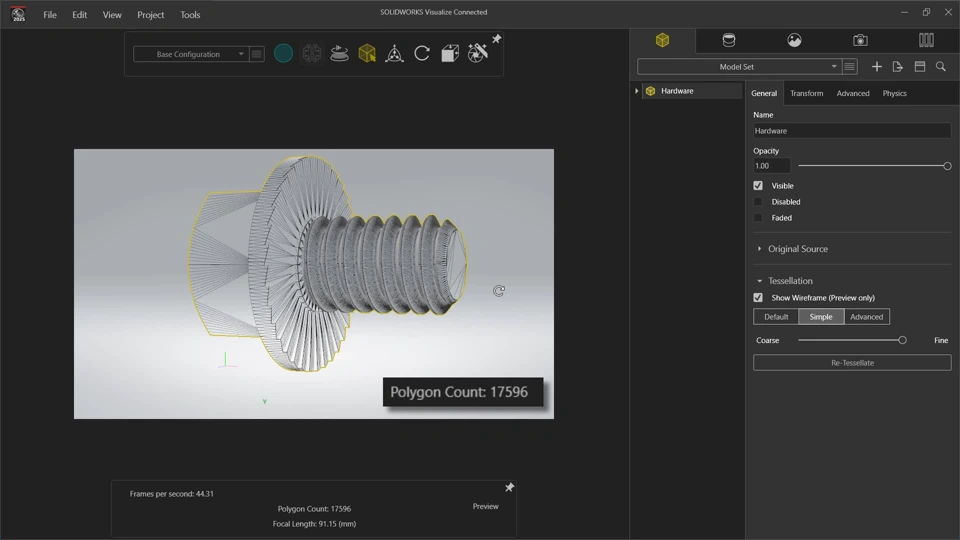Screen dimensions: 960x540
Task: Switch to the Scenes palette tab
Action: [x=794, y=40]
